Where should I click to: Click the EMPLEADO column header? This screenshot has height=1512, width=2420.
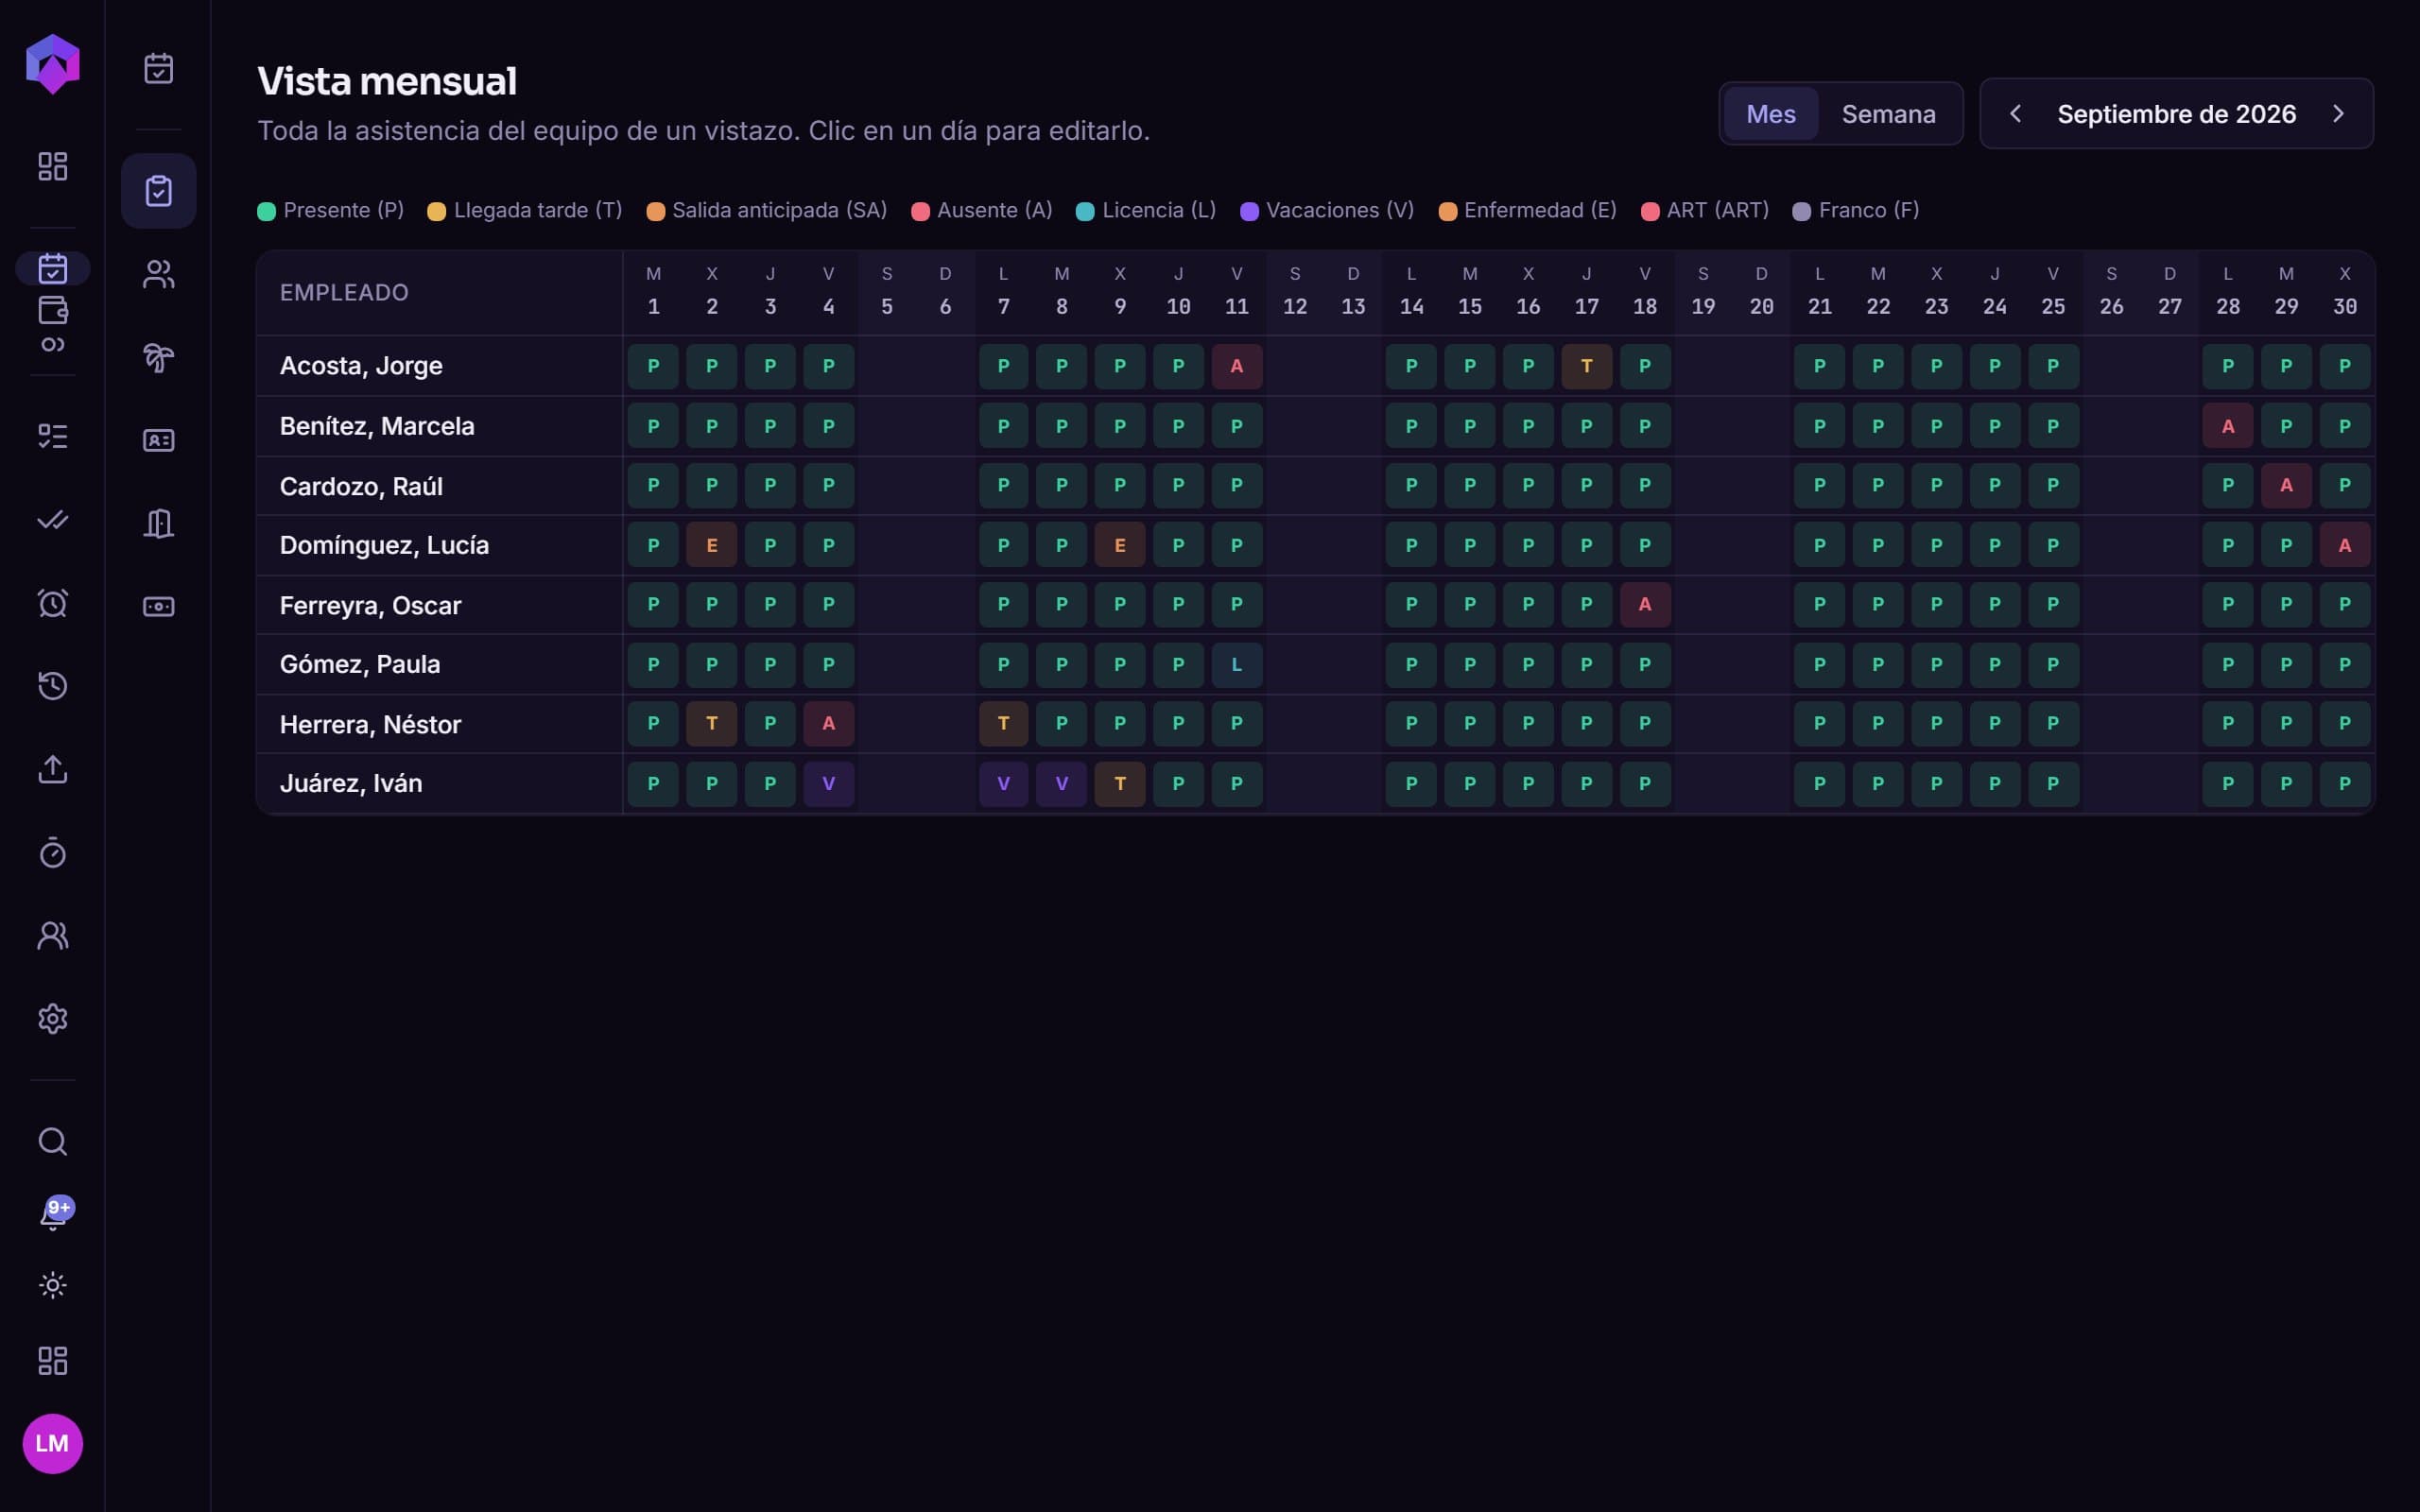pyautogui.click(x=344, y=292)
